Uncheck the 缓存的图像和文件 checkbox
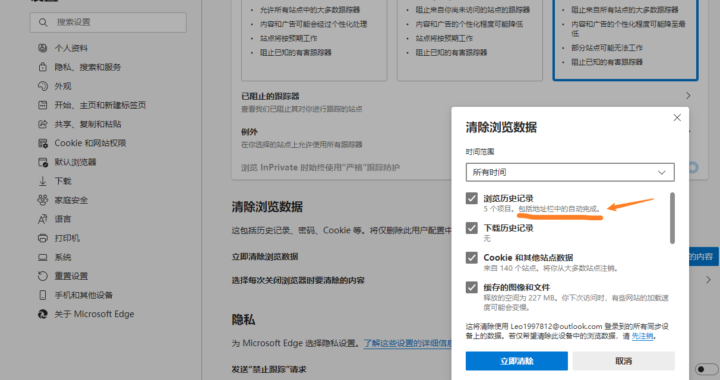 [472, 287]
